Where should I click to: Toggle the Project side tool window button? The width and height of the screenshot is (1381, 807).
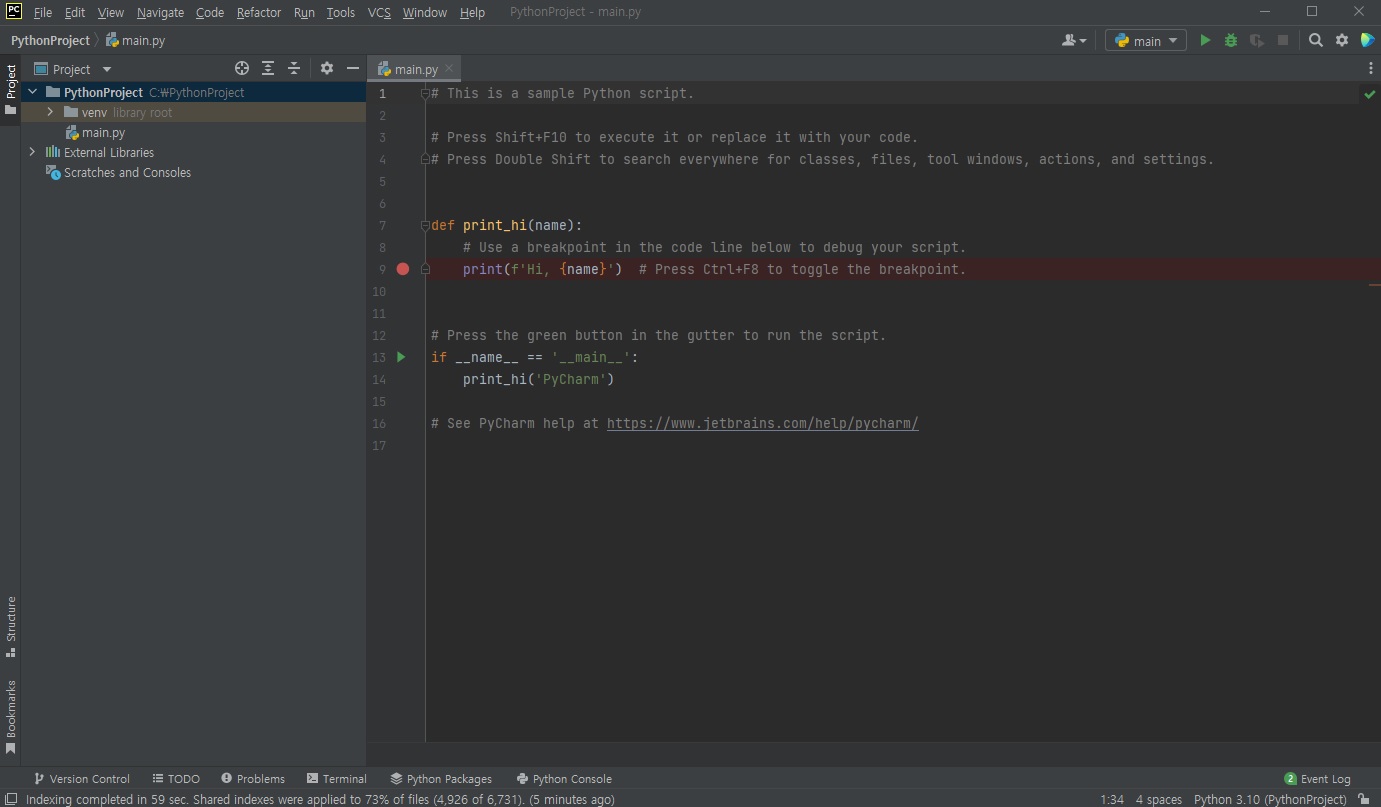pos(11,90)
